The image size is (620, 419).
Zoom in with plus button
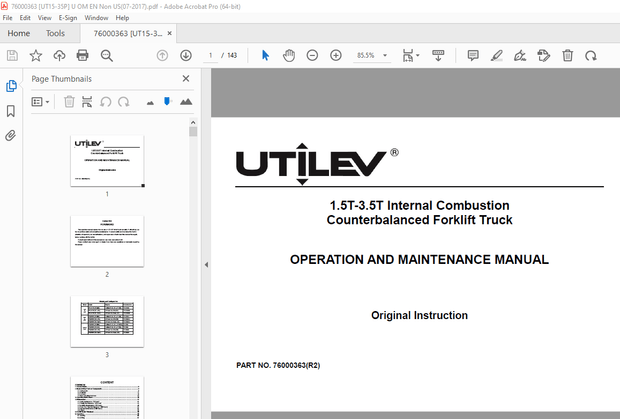[x=336, y=56]
